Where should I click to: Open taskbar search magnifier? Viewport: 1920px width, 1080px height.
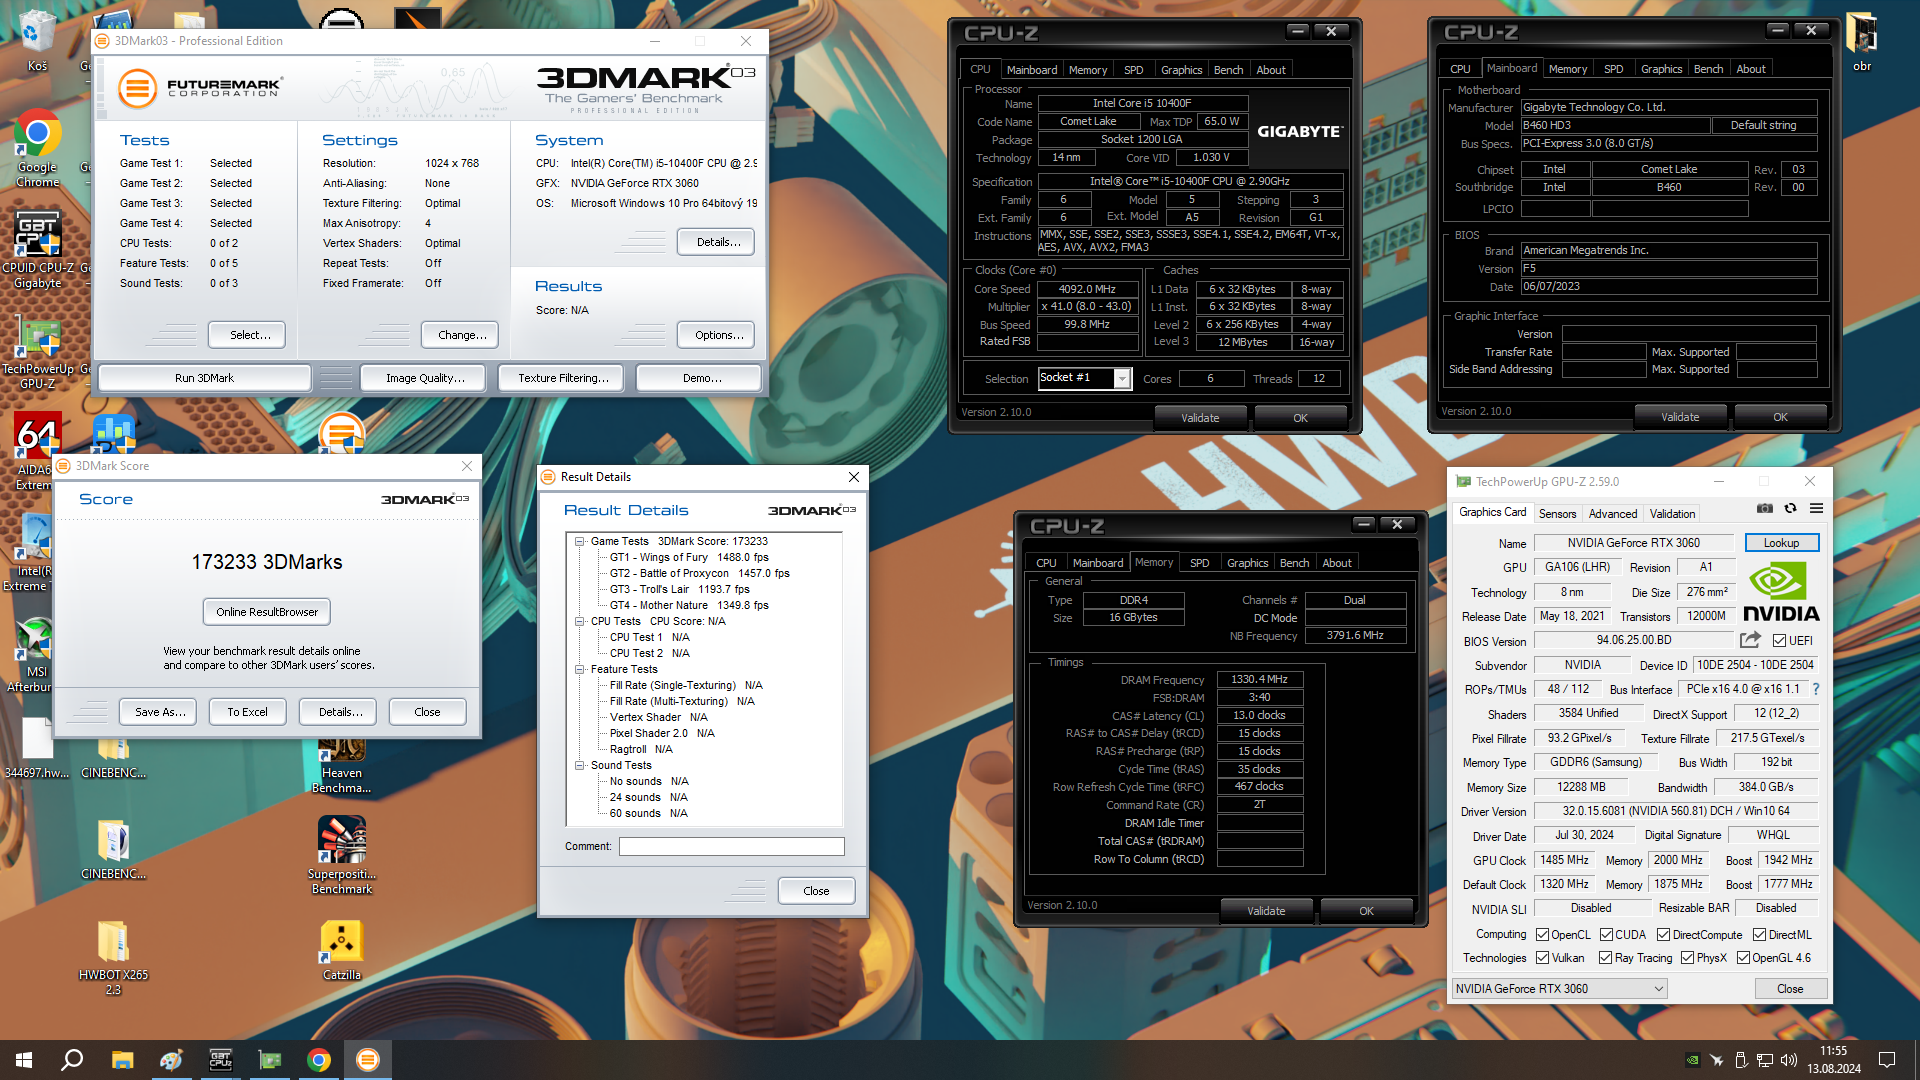point(72,1060)
